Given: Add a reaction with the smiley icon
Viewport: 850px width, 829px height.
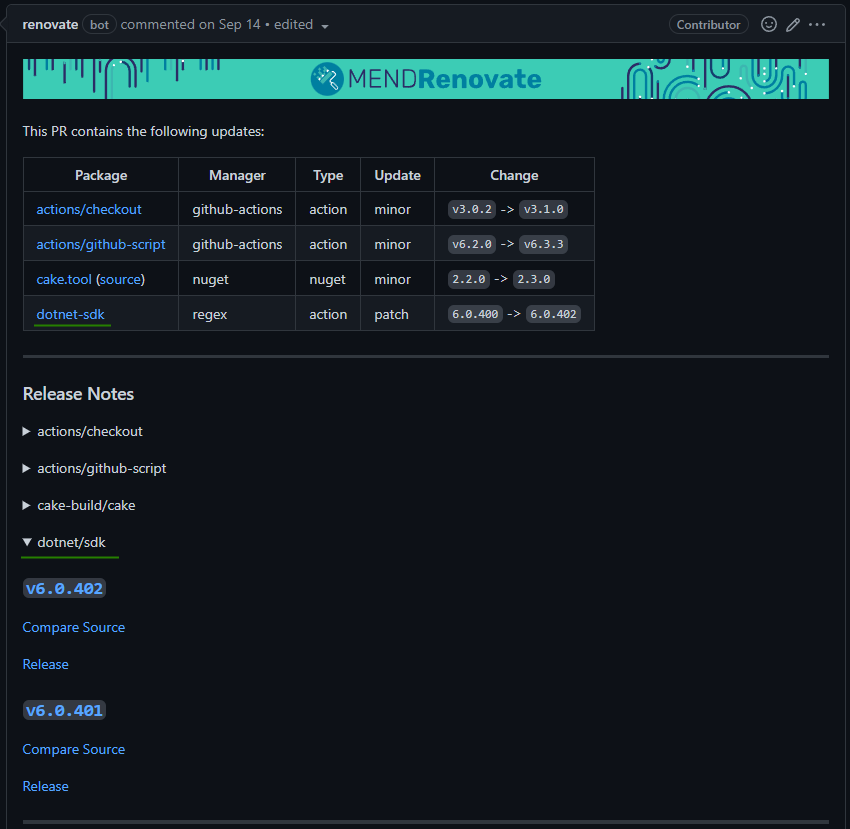Looking at the screenshot, I should coord(769,24).
